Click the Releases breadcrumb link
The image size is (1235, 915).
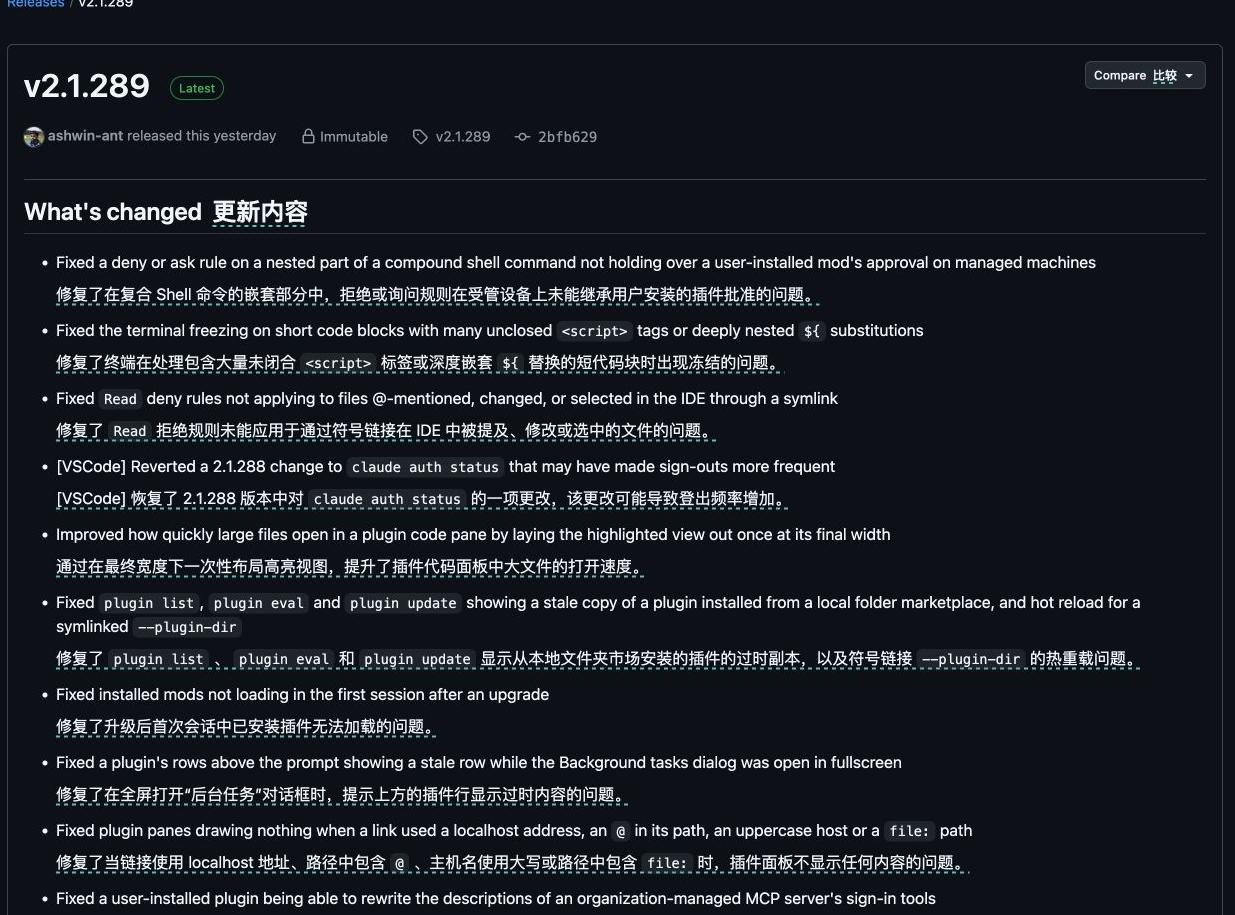[x=36, y=4]
